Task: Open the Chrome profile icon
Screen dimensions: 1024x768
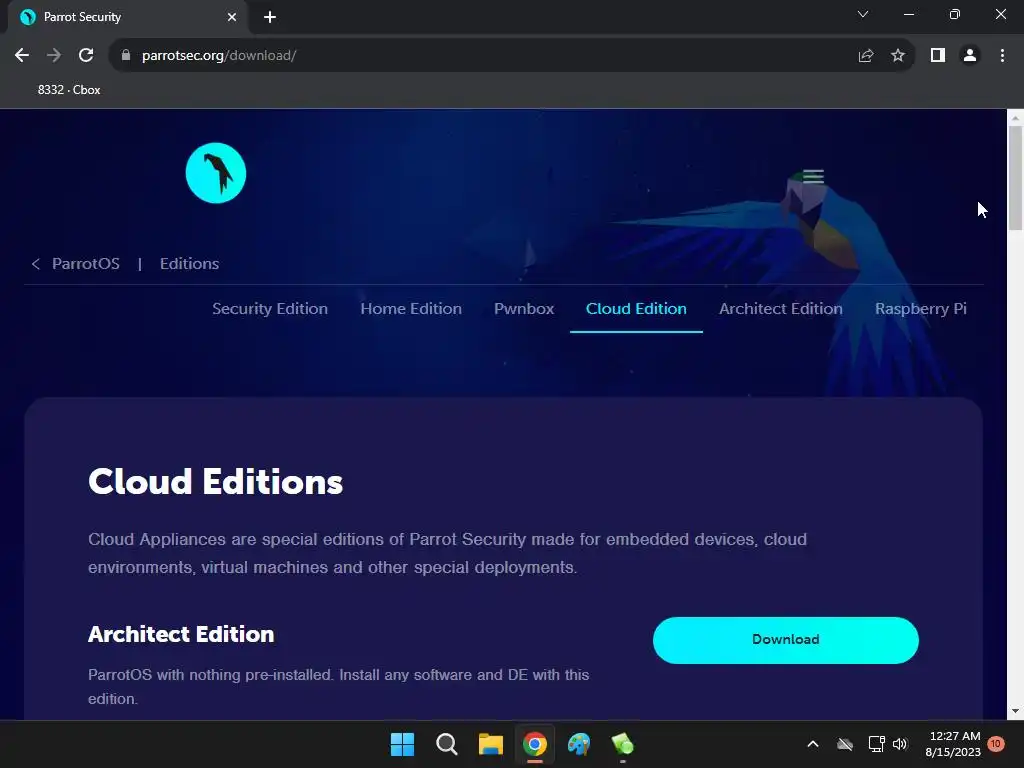Action: [x=970, y=56]
